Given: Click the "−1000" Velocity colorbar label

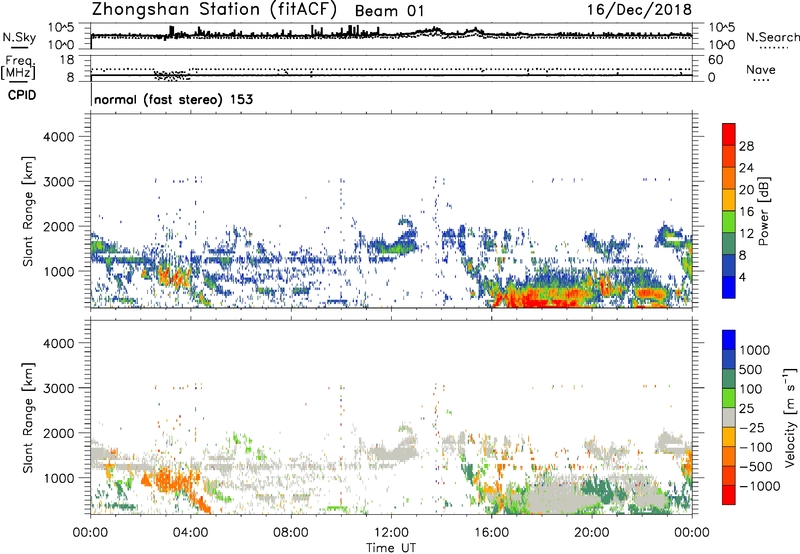Looking at the screenshot, I should [x=759, y=486].
